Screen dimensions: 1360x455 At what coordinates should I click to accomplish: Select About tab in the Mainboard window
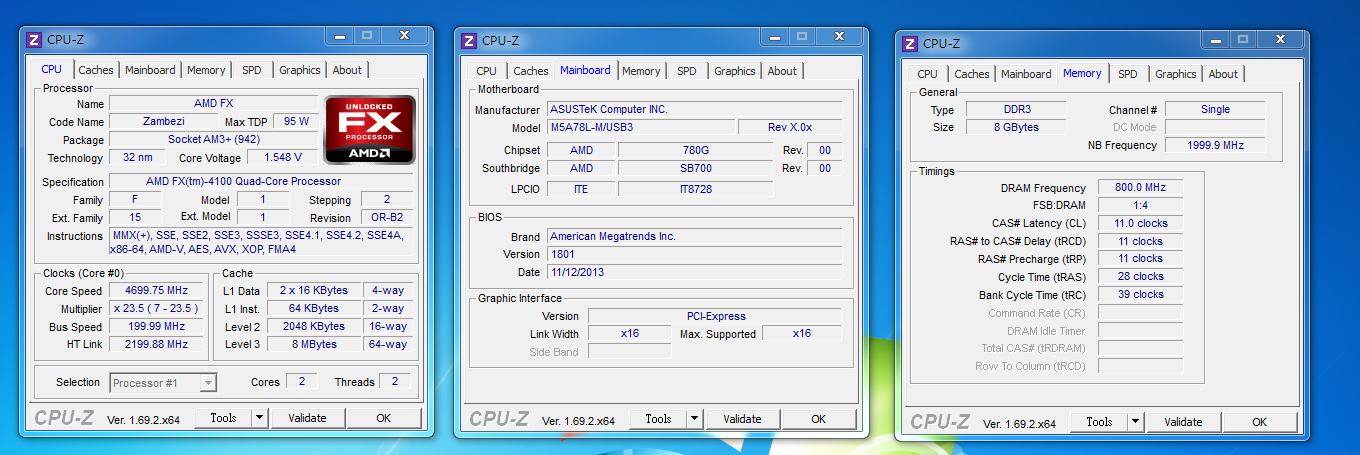782,71
